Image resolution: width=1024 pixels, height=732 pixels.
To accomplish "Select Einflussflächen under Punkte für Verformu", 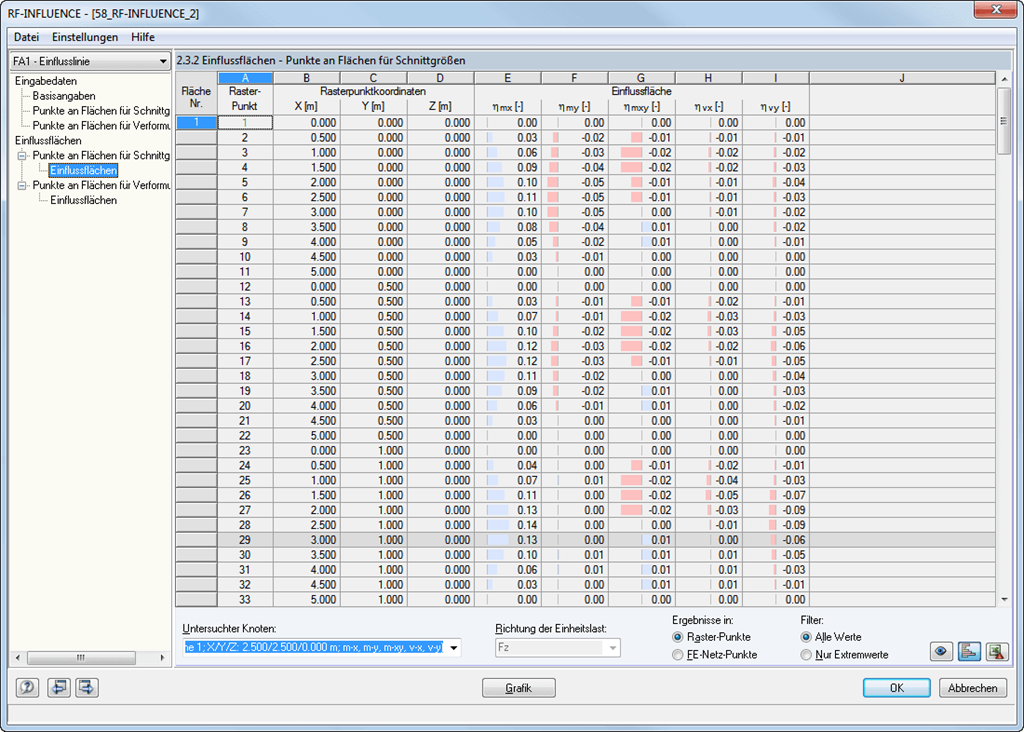I will [83, 200].
